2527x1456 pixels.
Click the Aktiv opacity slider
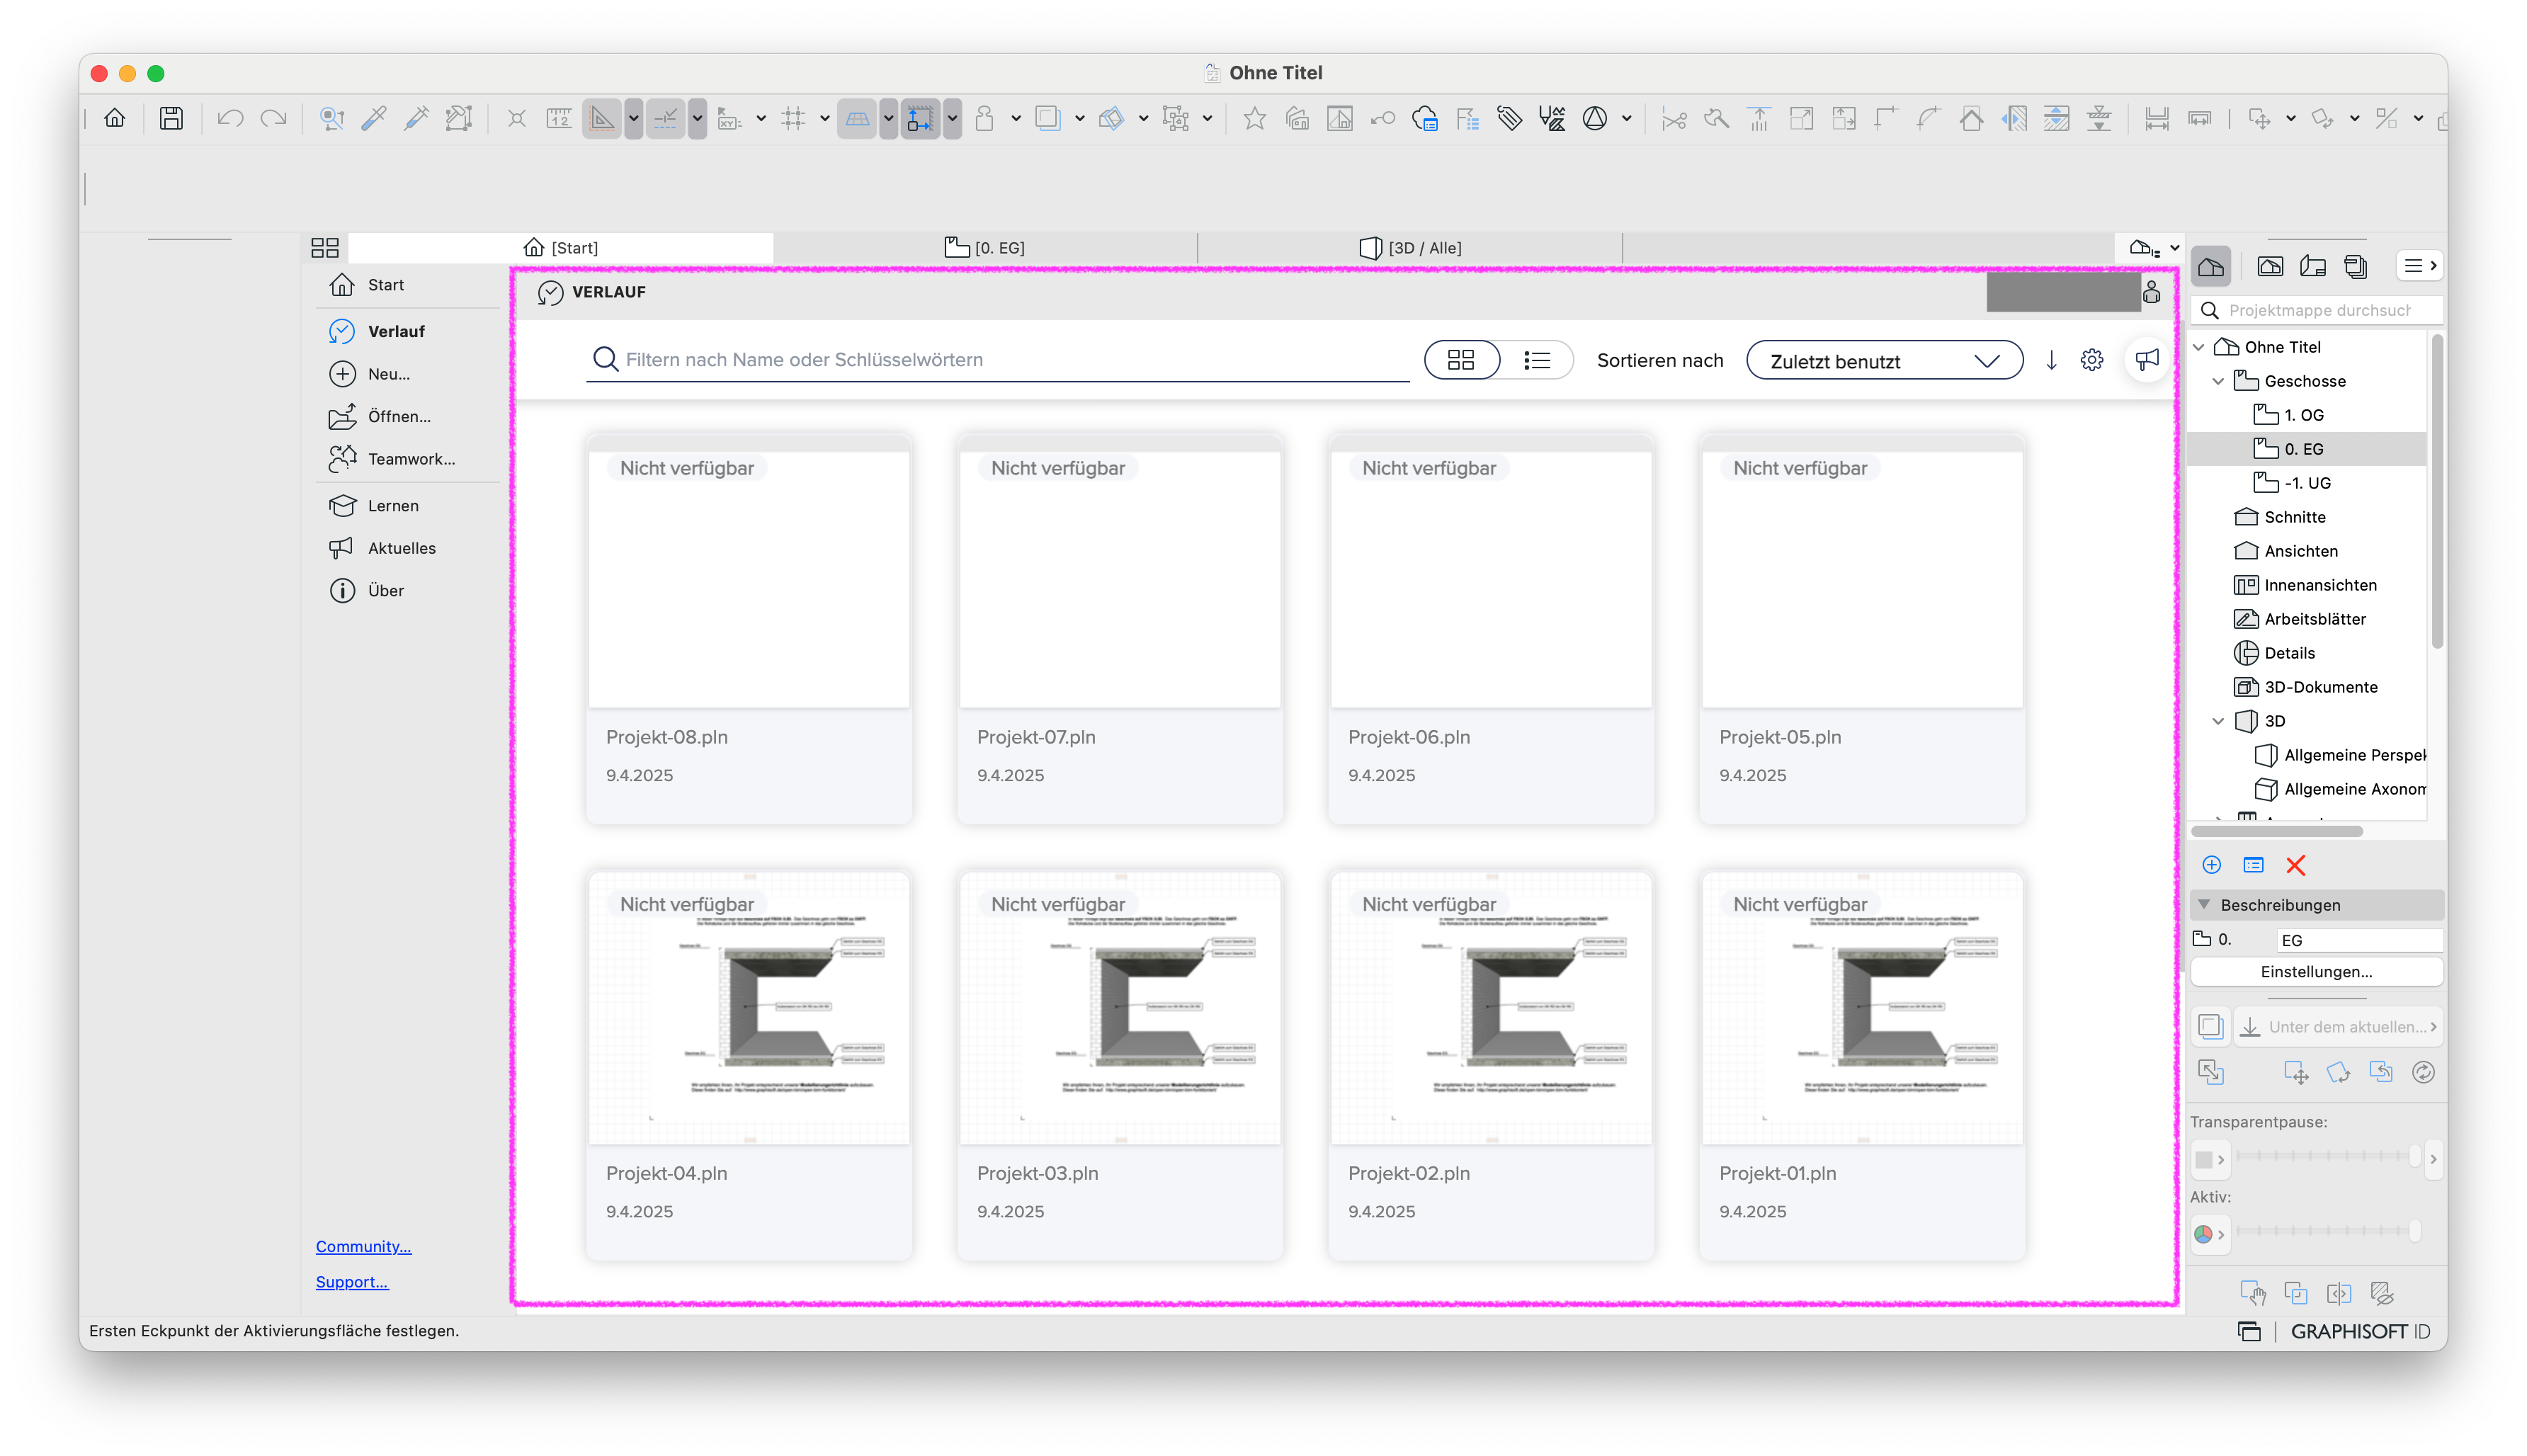[2327, 1231]
